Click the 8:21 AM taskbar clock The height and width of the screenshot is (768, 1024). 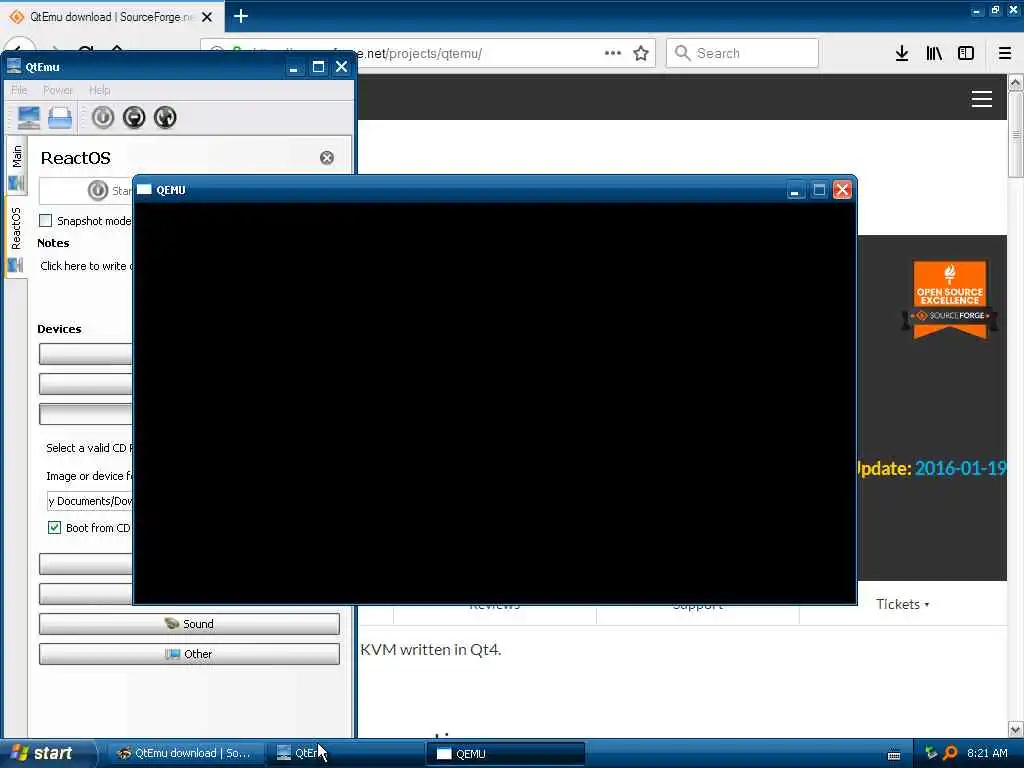point(987,754)
